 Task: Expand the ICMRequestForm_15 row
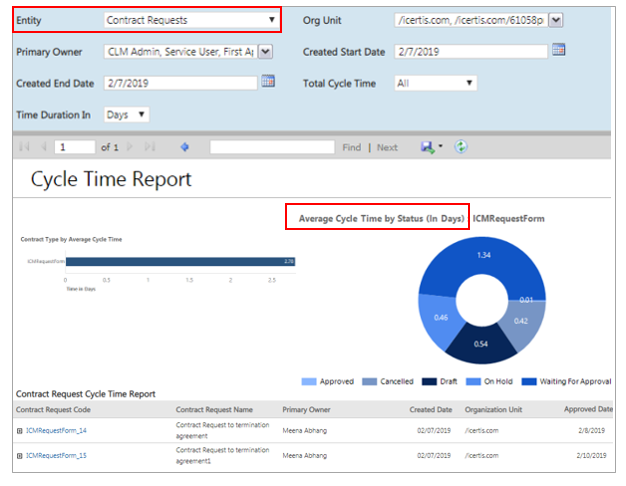[19, 456]
